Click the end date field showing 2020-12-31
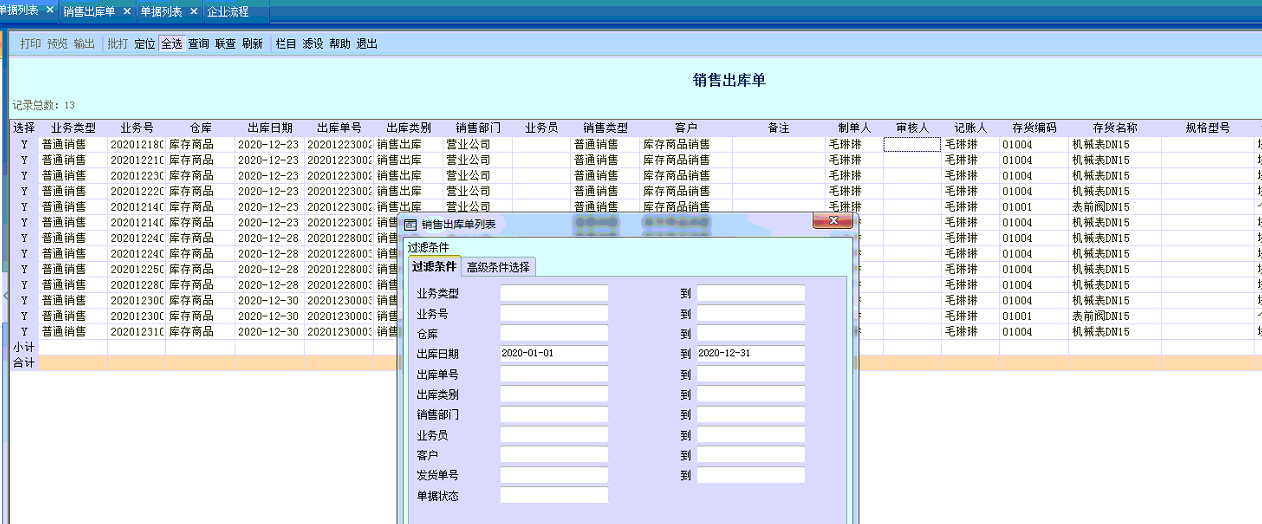1262x524 pixels. point(751,354)
